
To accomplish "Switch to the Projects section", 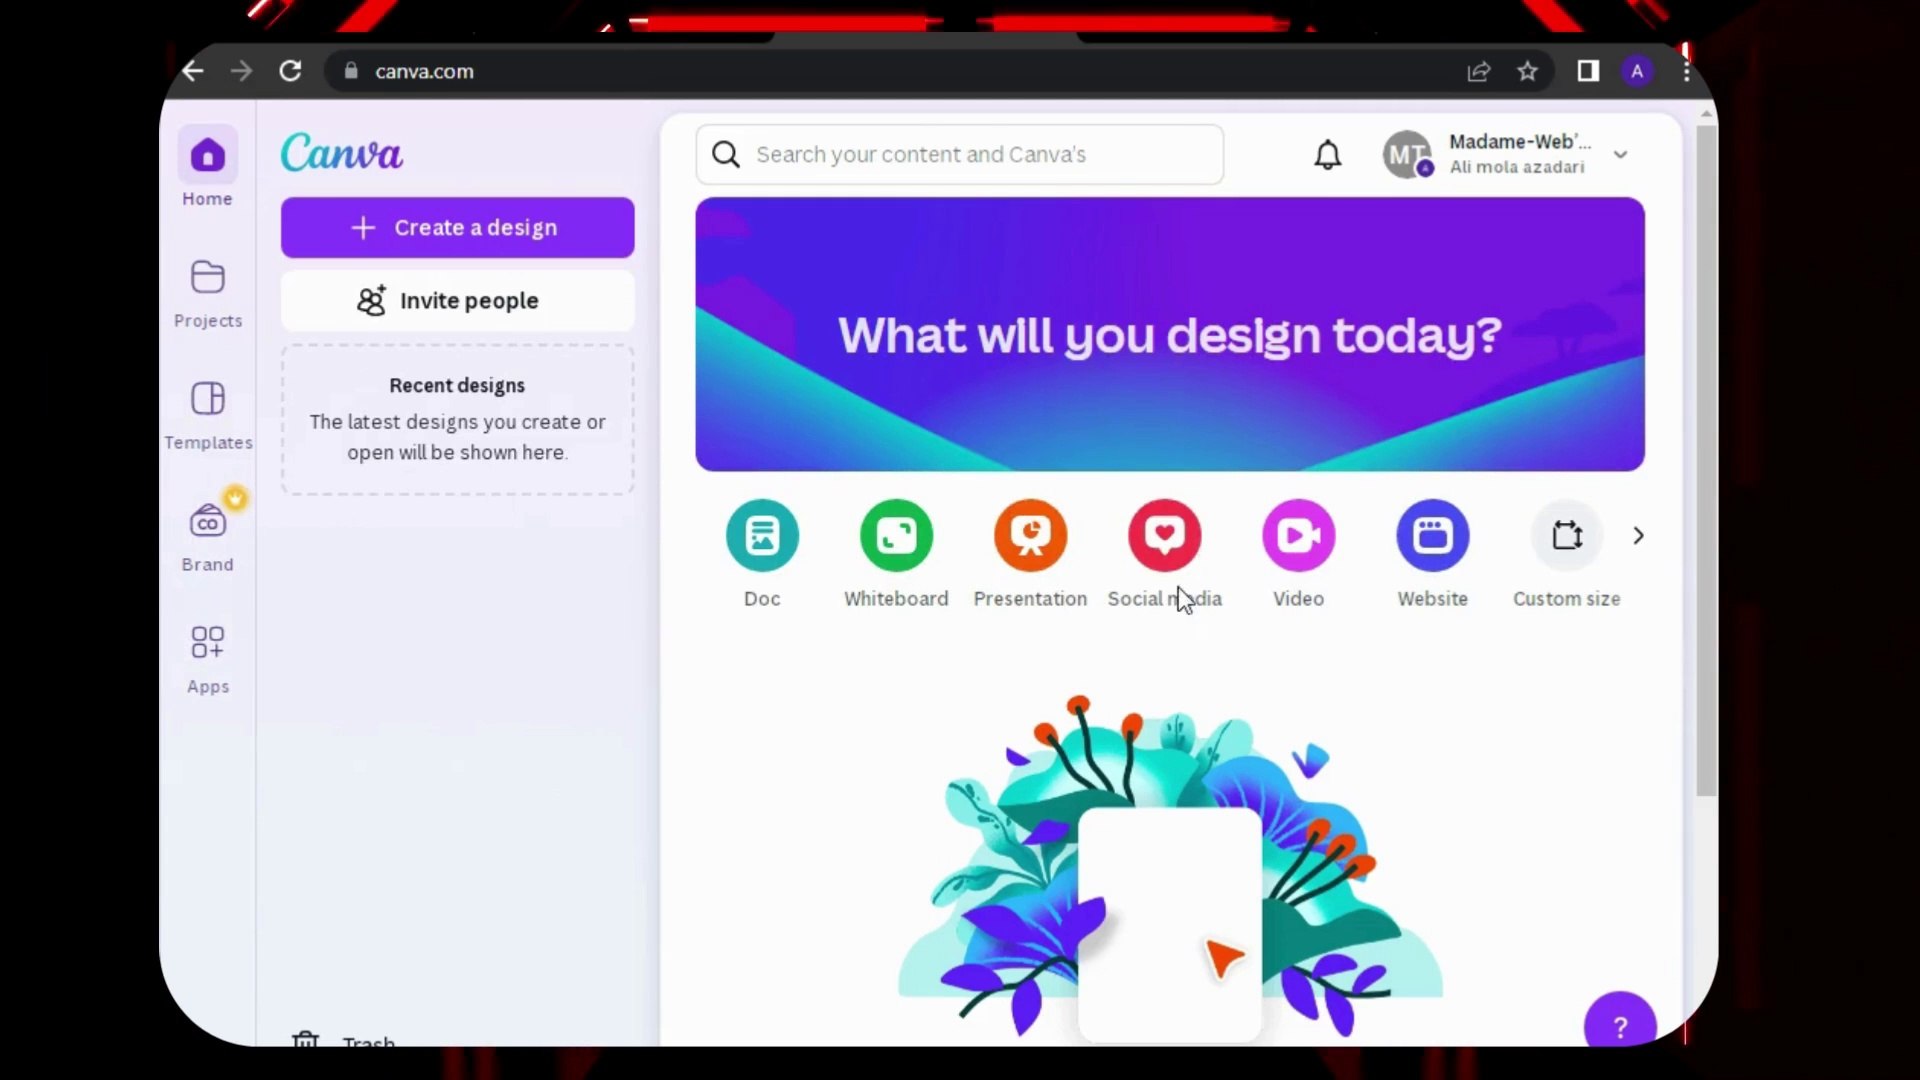I will tap(207, 288).
